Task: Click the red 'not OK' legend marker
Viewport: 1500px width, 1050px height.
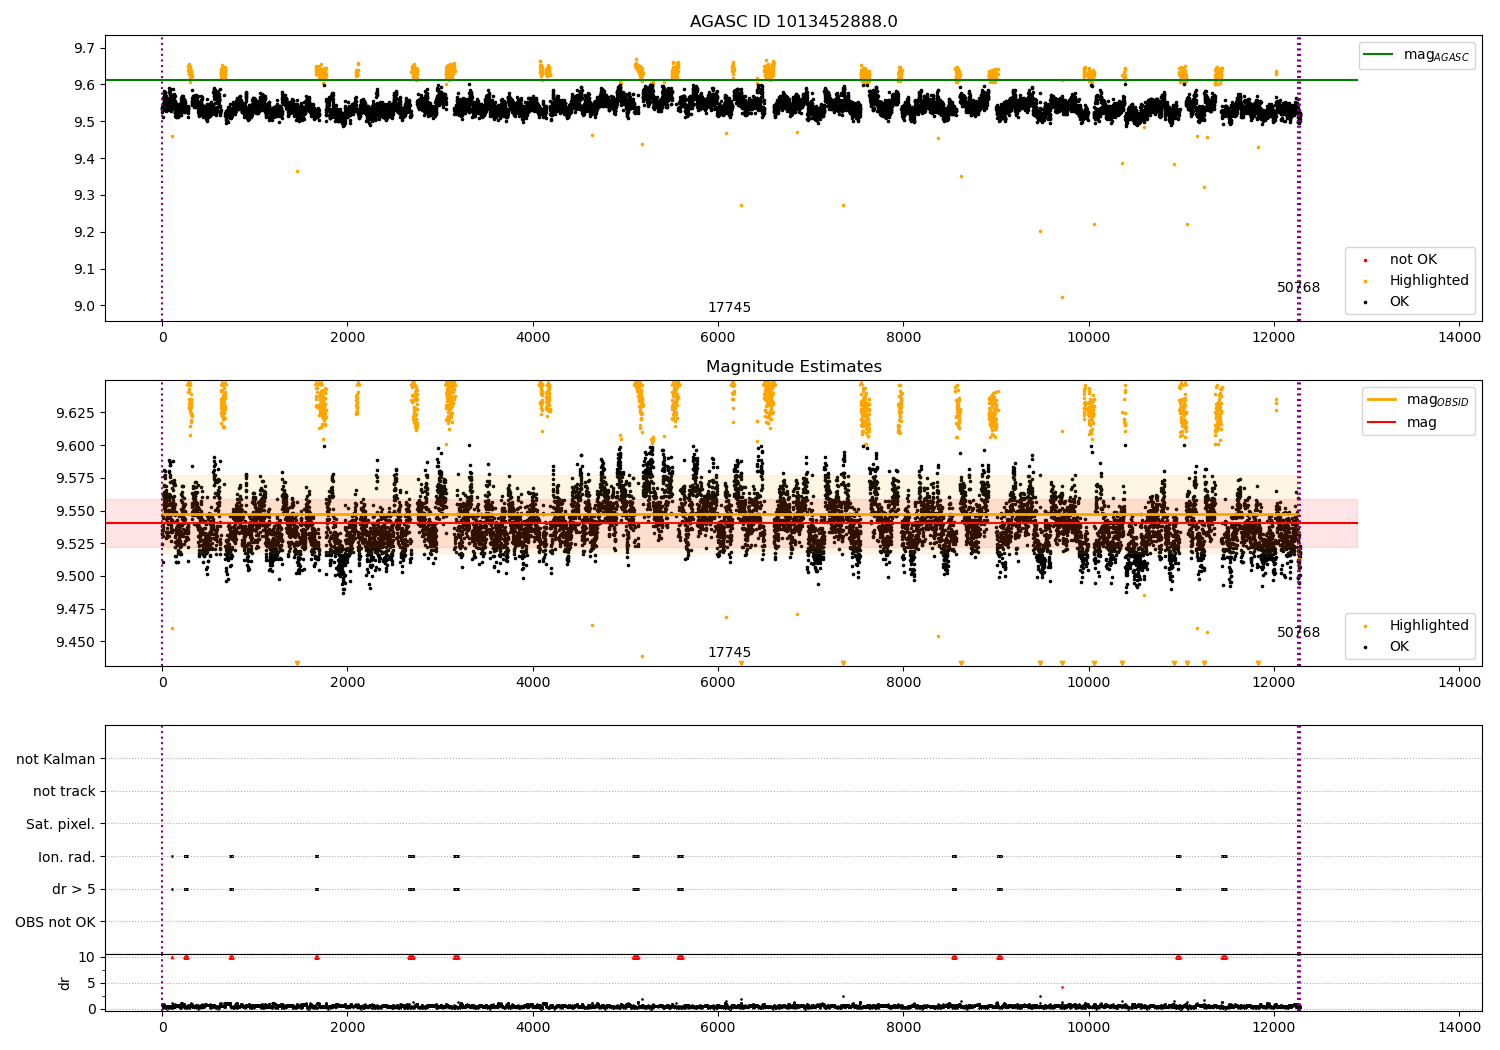Action: point(1366,260)
